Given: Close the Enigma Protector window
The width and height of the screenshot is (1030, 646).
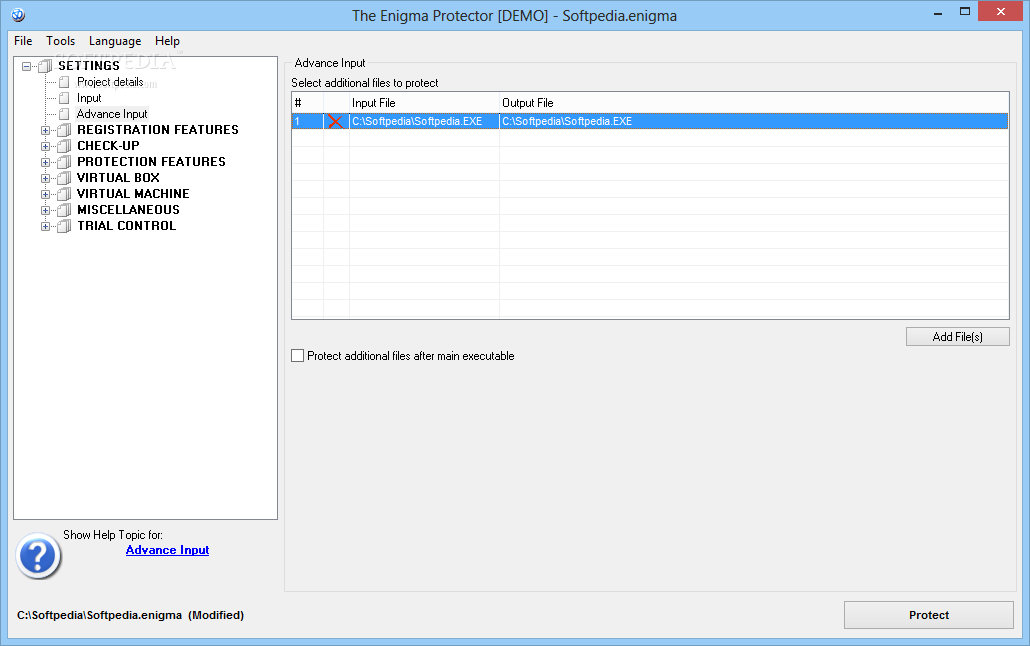Looking at the screenshot, I should coord(1000,11).
